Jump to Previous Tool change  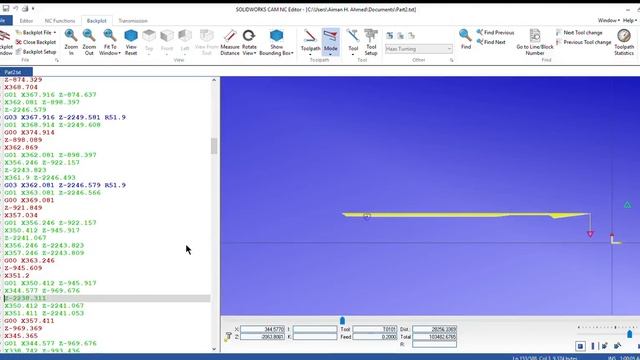click(584, 42)
